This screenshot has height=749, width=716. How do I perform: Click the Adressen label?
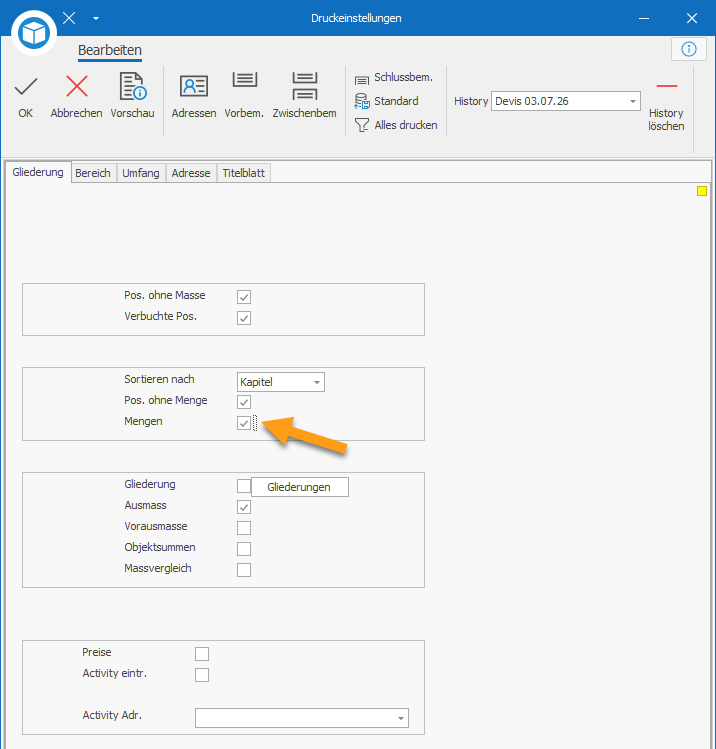pyautogui.click(x=194, y=113)
